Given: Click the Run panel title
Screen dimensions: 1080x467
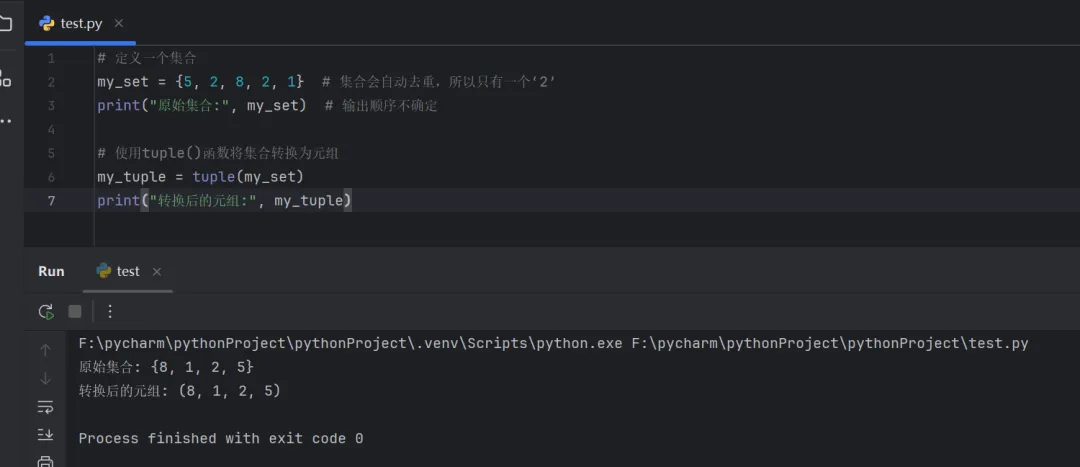Looking at the screenshot, I should (51, 271).
